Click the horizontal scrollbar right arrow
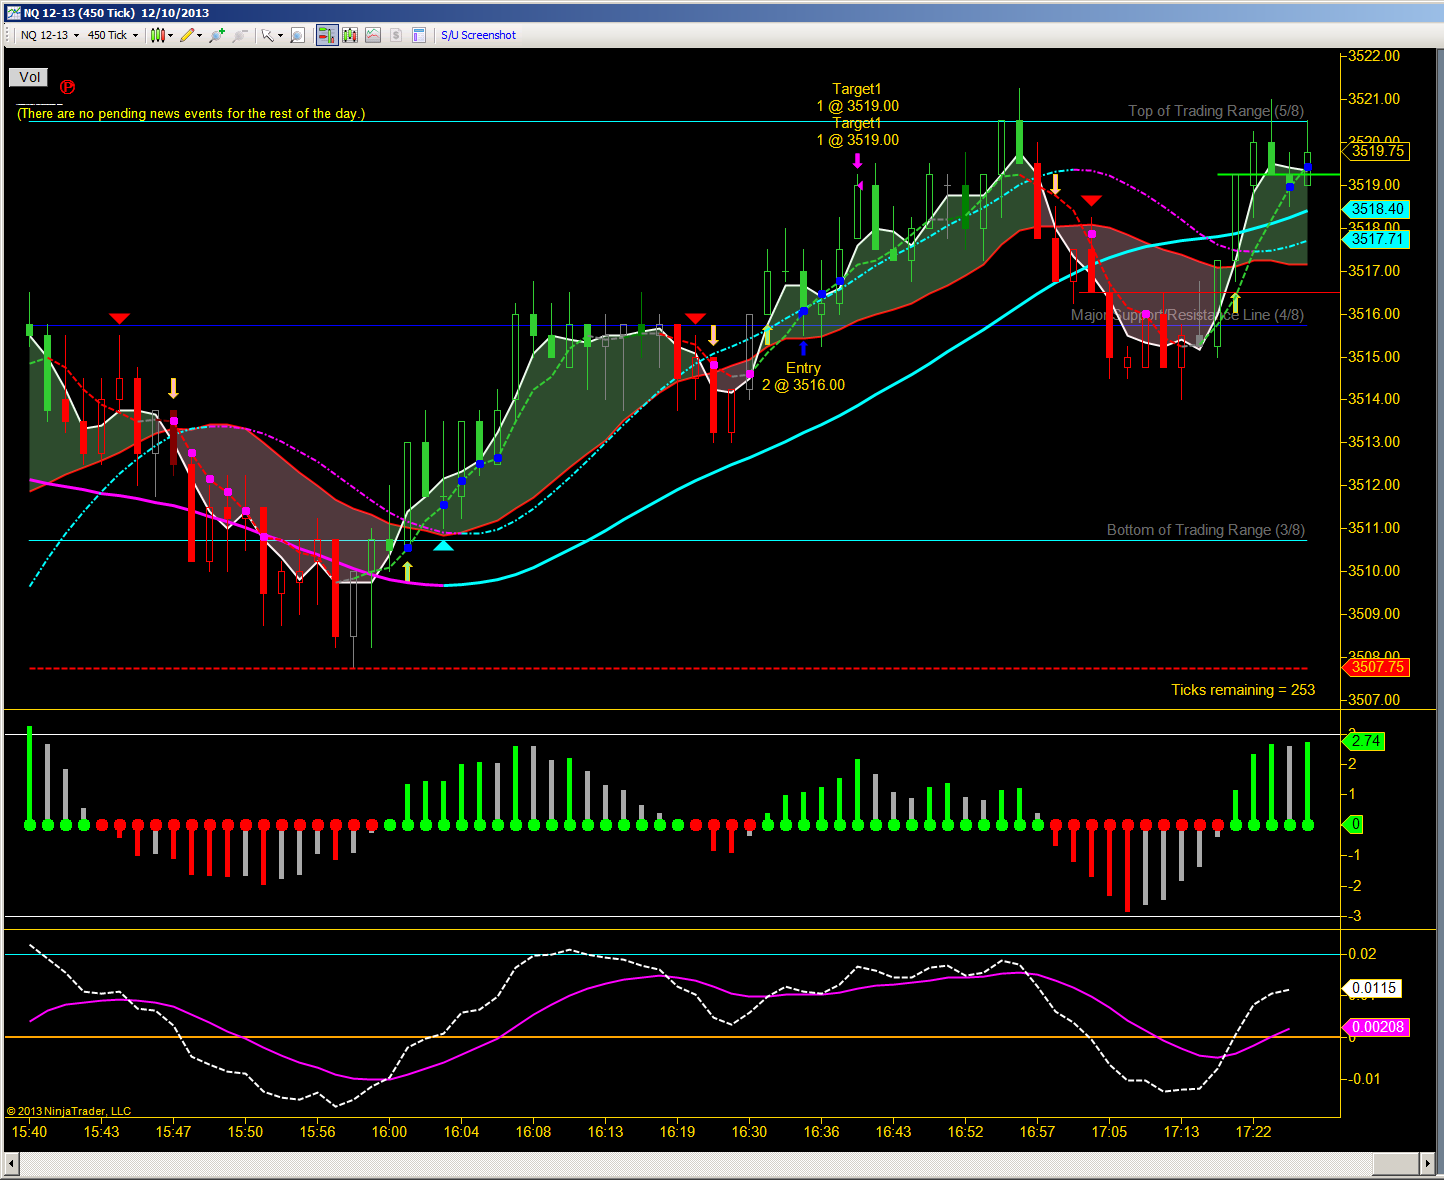The image size is (1444, 1180). click(x=1428, y=1163)
